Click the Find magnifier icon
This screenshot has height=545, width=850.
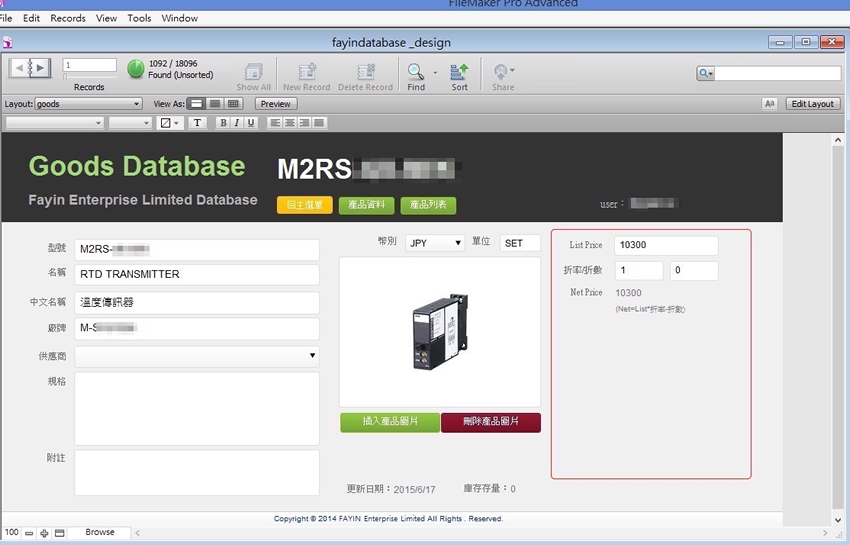tap(415, 71)
